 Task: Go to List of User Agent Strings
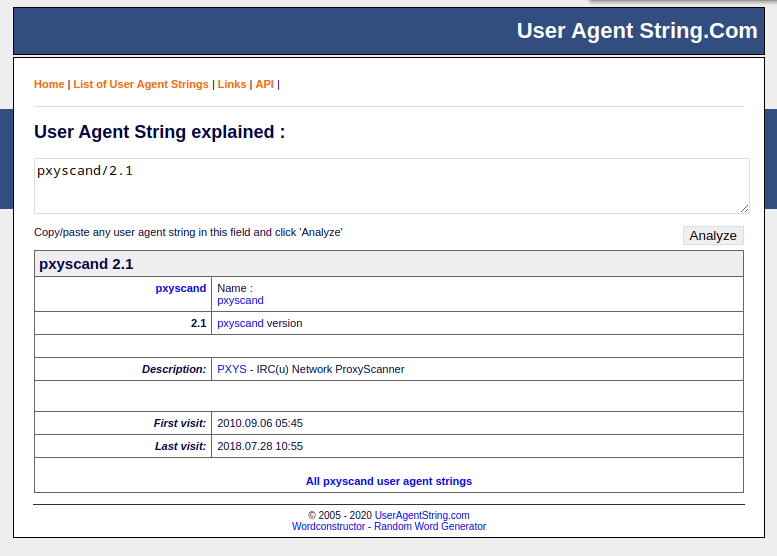point(141,85)
